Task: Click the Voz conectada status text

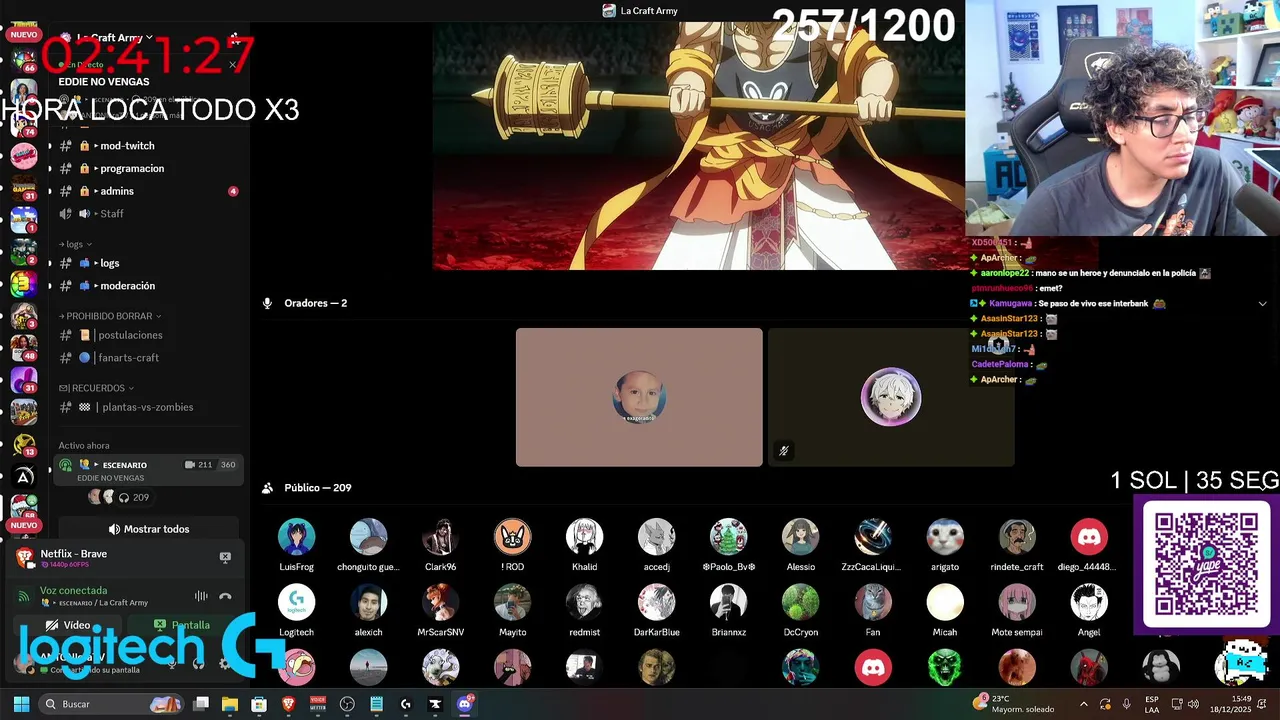Action: pyautogui.click(x=73, y=591)
